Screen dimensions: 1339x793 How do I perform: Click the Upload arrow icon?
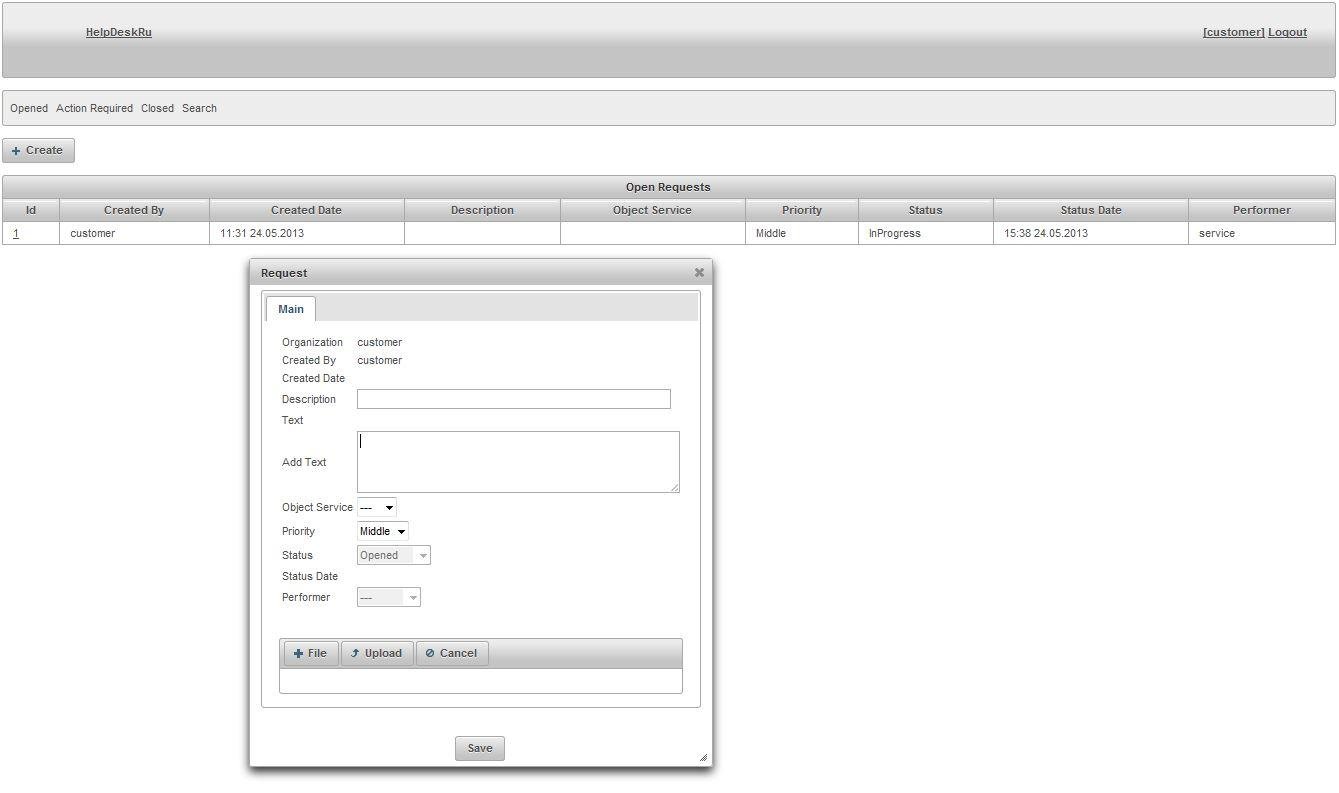(x=355, y=653)
